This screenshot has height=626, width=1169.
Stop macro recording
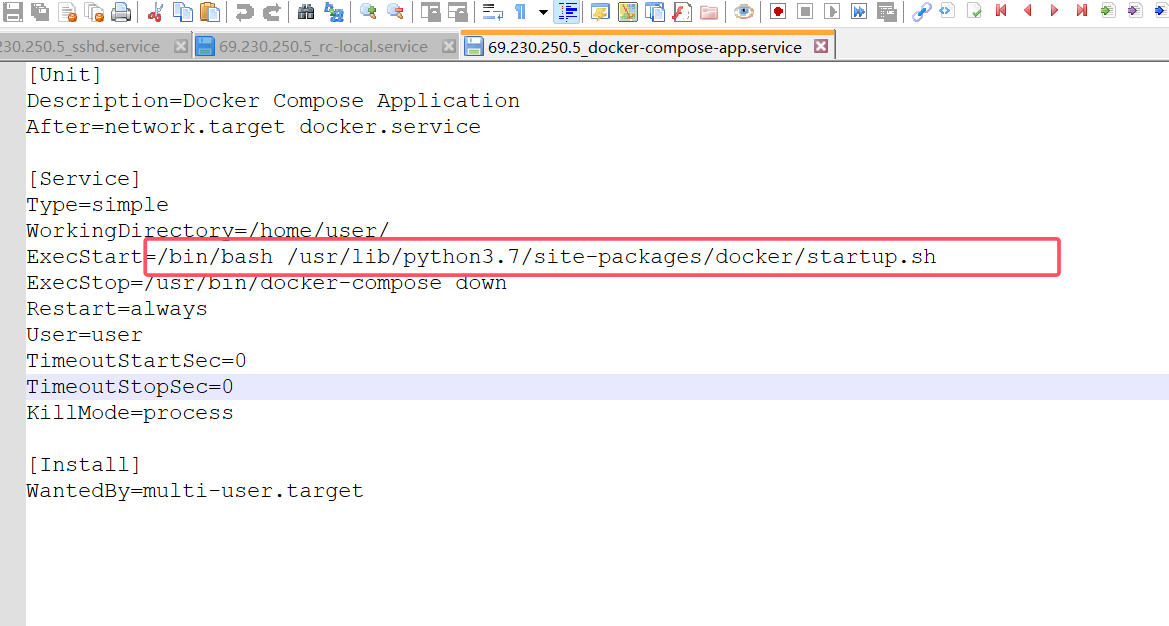(x=804, y=11)
